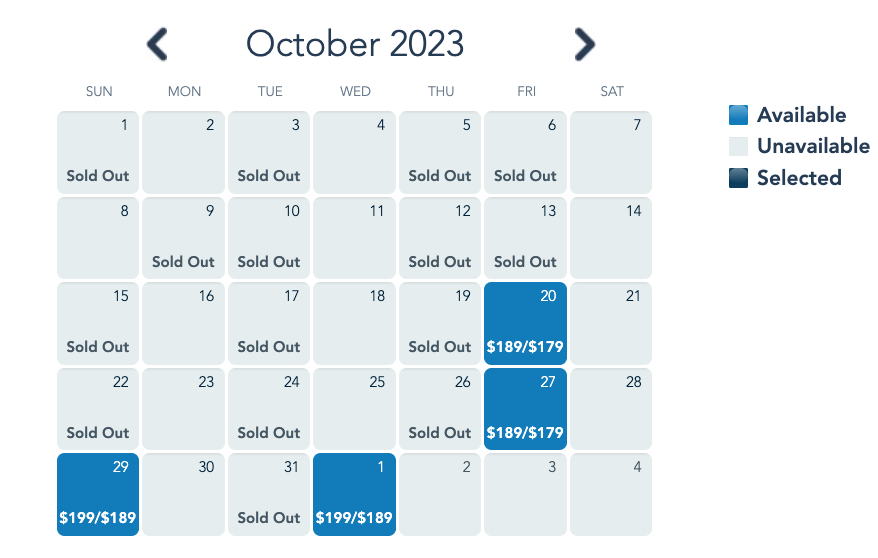Click the WED weekday column header
Screen dimensions: 878x558
click(x=355, y=91)
